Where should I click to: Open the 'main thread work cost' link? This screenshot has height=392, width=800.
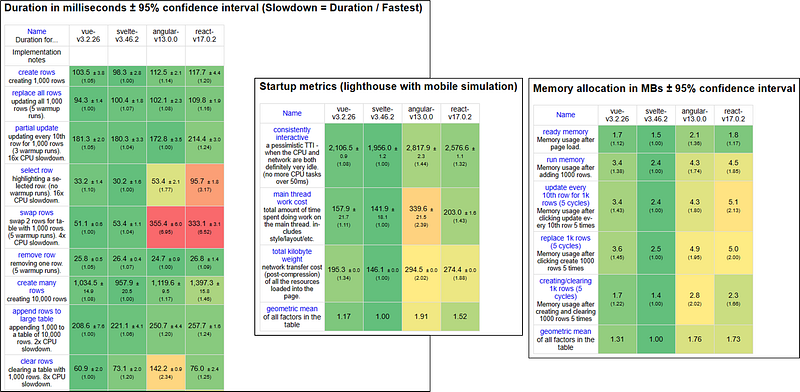[x=292, y=198]
